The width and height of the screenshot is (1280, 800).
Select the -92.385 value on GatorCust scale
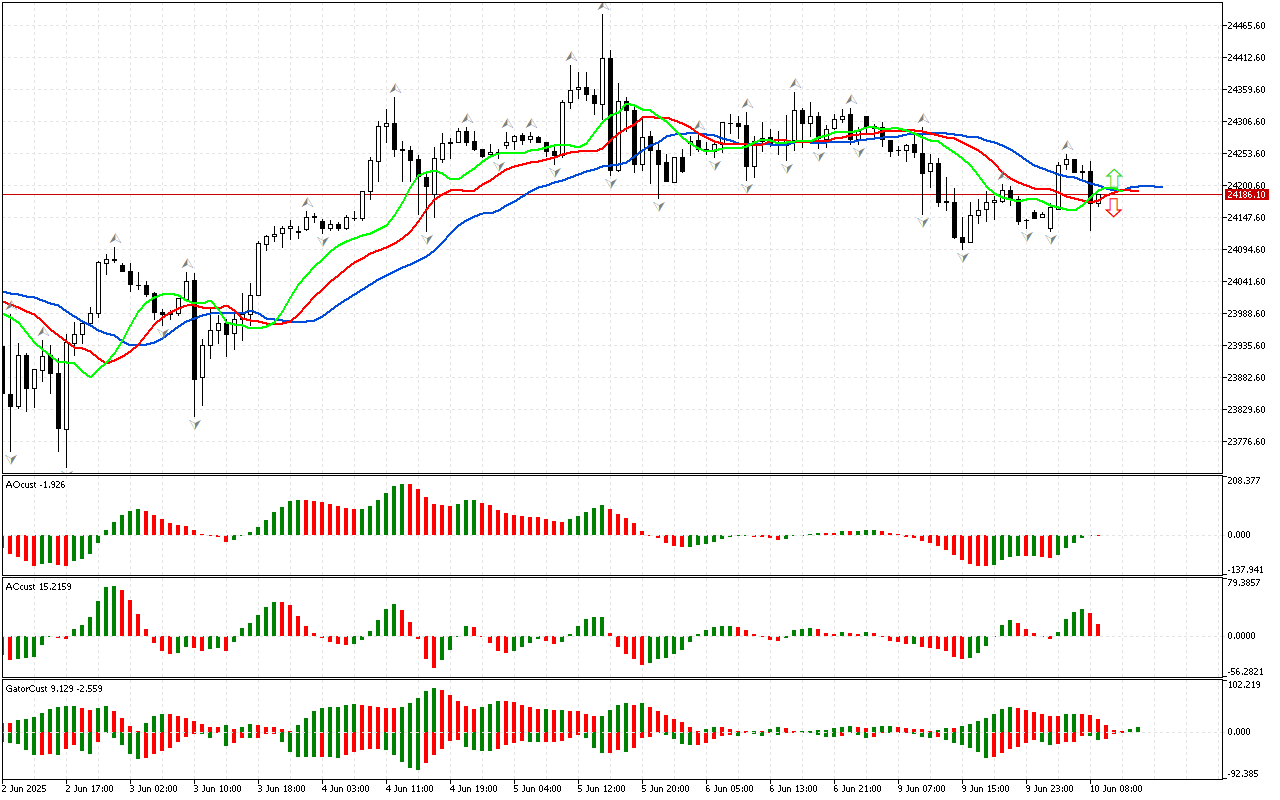[1243, 774]
